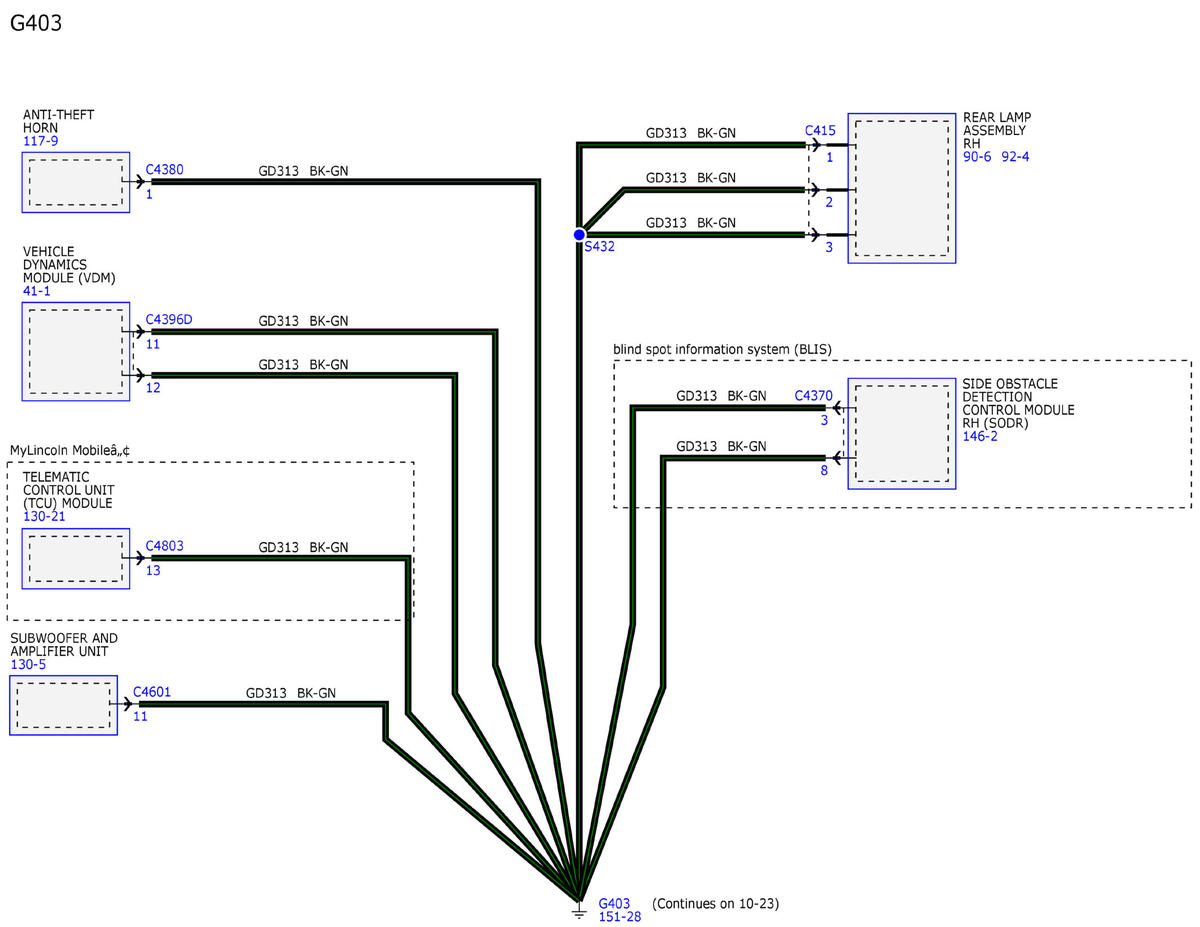Open the C415 connector link
This screenshot has width=1200, height=927.
point(820,130)
